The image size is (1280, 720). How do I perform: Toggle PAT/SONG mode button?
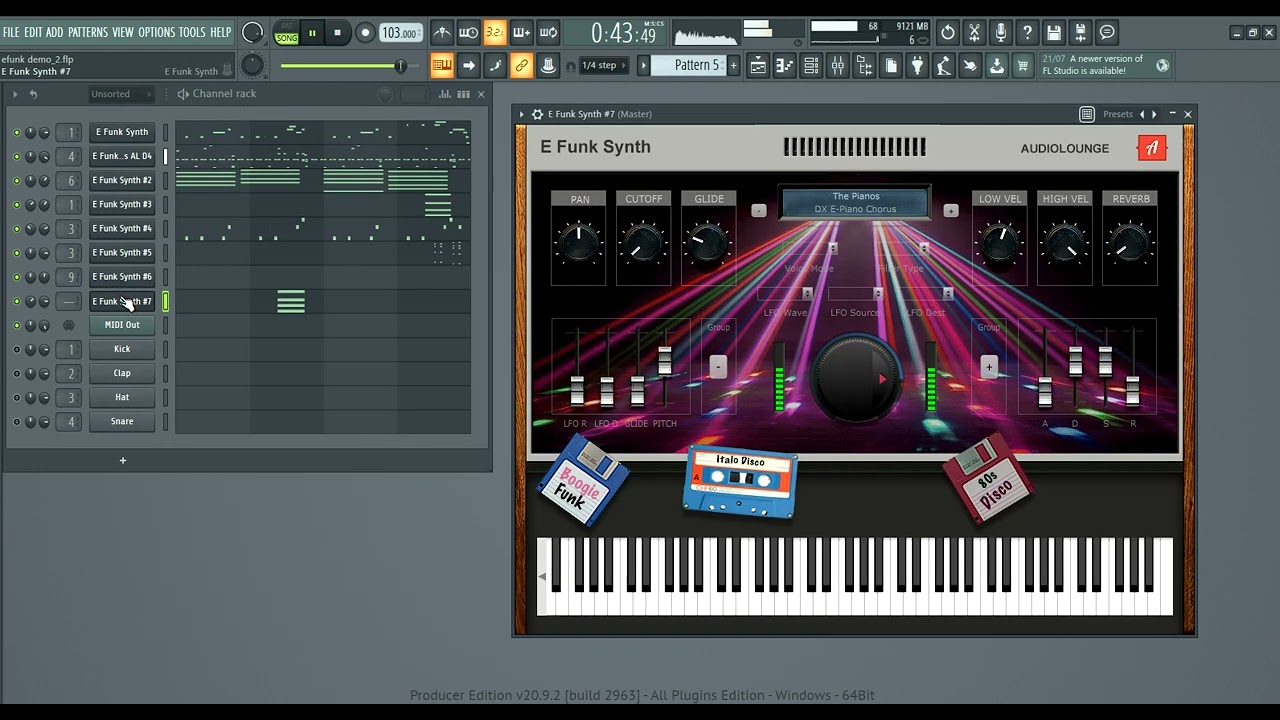(x=287, y=33)
